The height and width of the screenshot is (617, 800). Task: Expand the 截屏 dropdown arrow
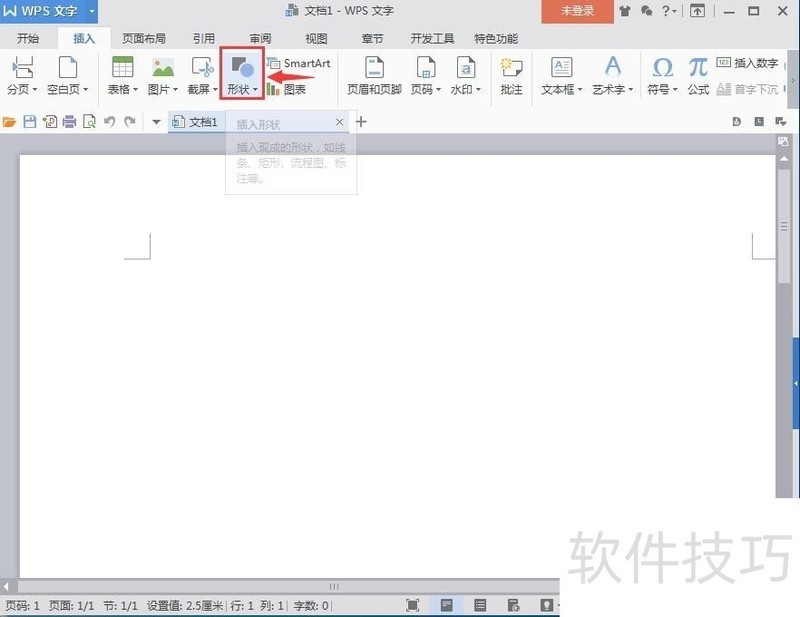(215, 90)
